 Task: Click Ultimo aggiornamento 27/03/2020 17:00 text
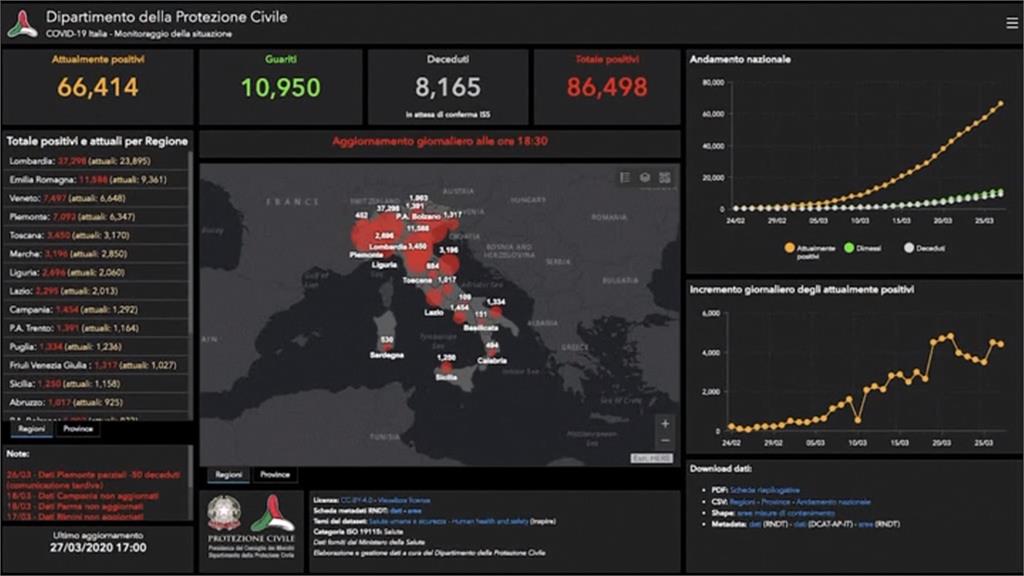[98, 542]
